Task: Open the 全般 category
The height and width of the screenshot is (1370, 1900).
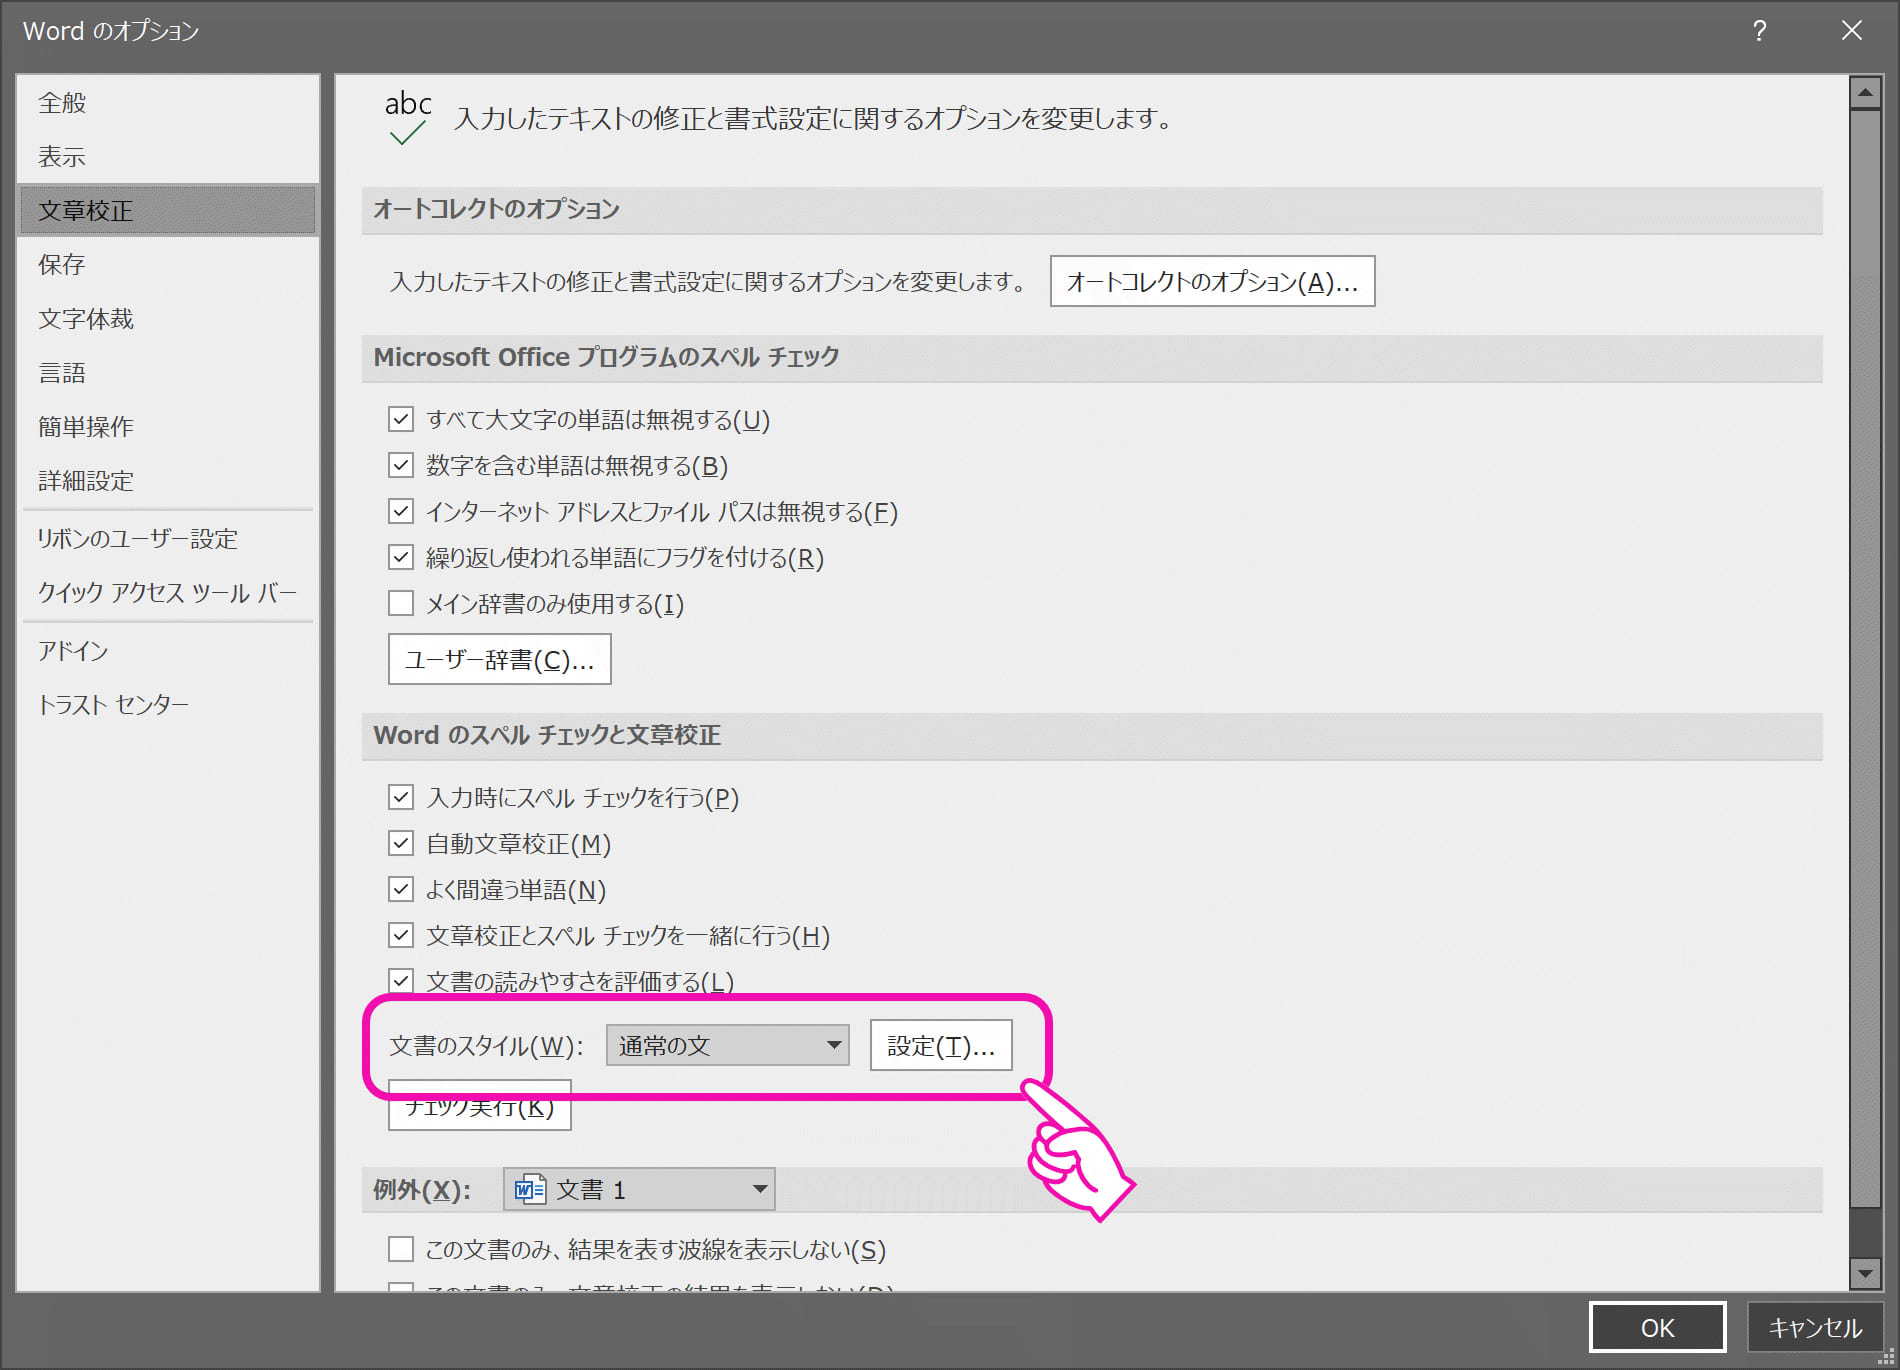Action: [167, 103]
